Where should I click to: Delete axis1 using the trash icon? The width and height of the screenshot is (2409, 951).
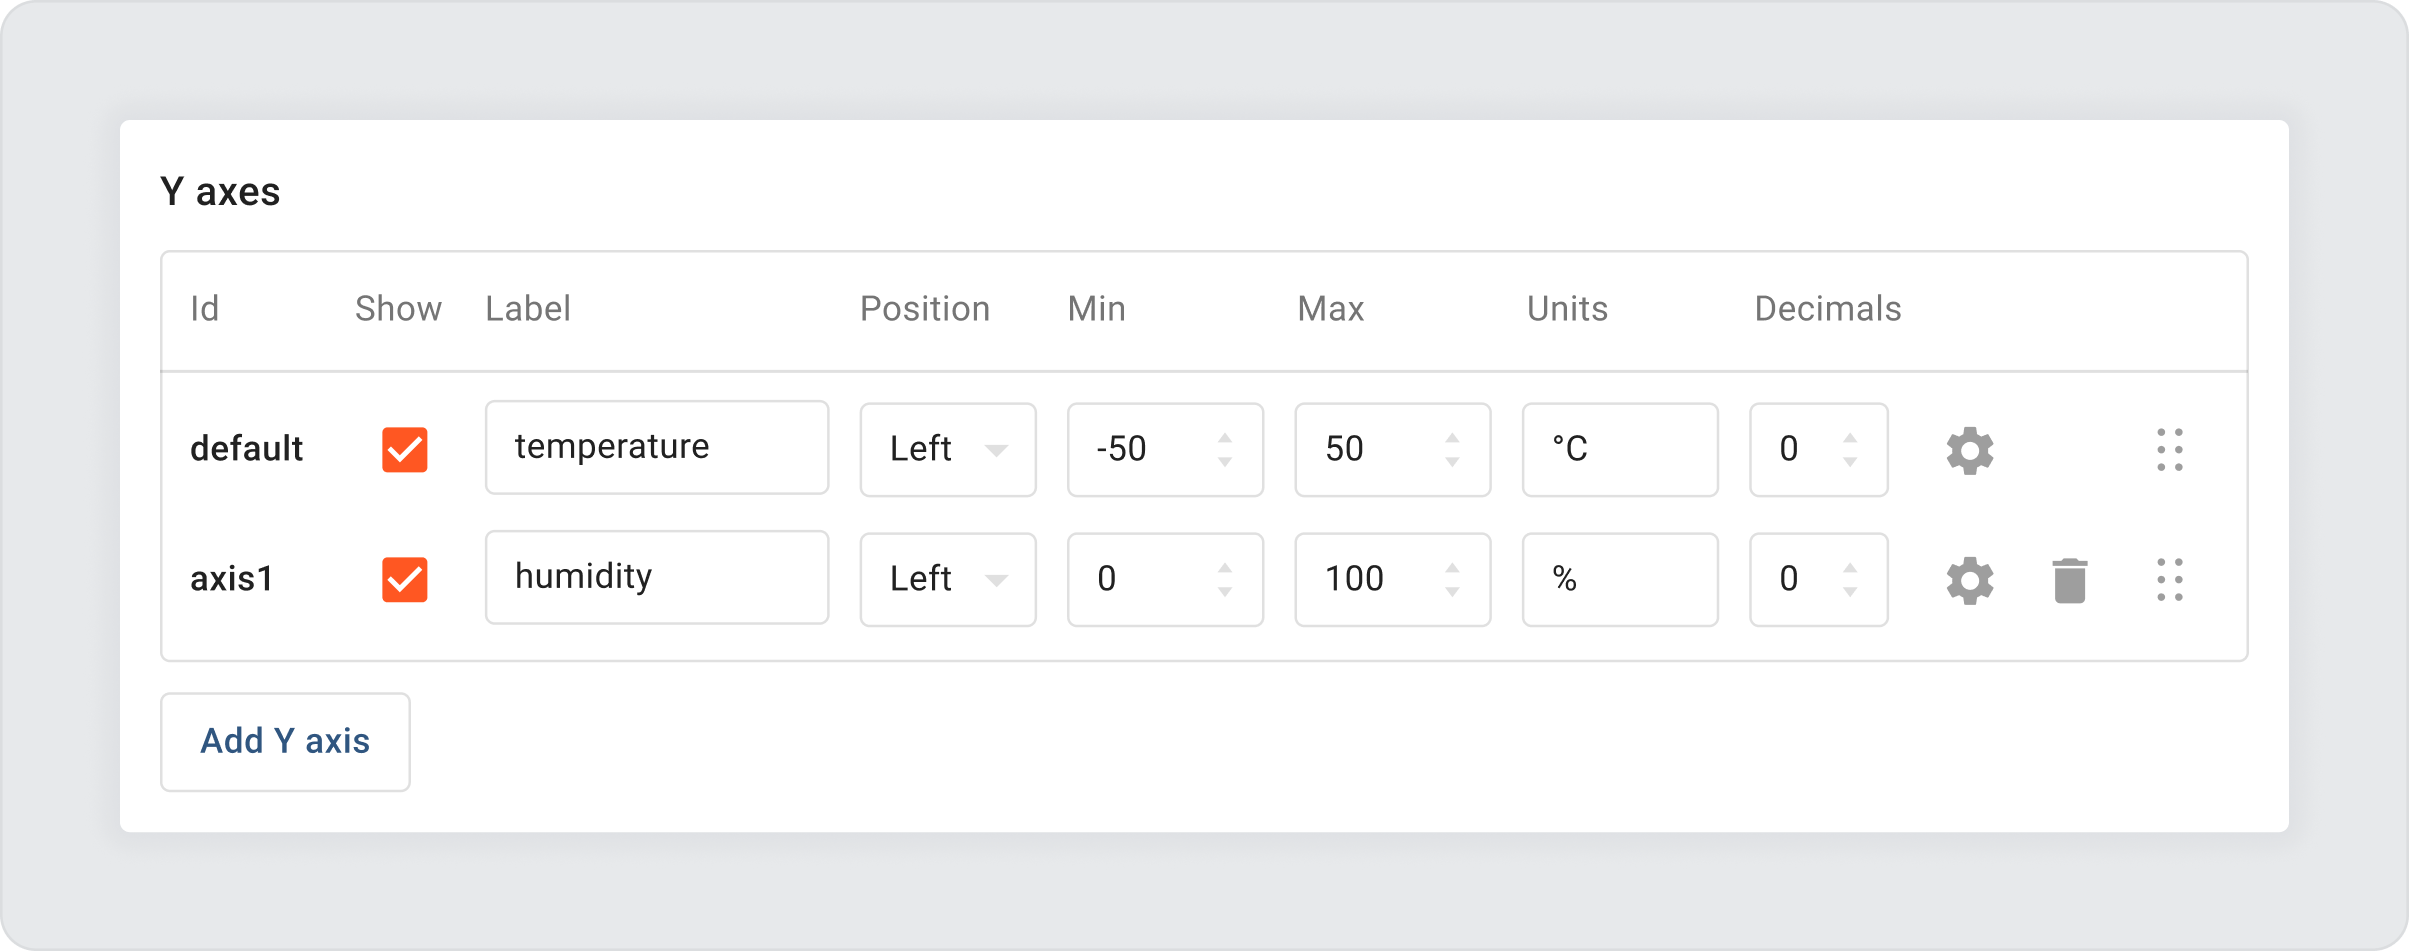pos(2068,579)
